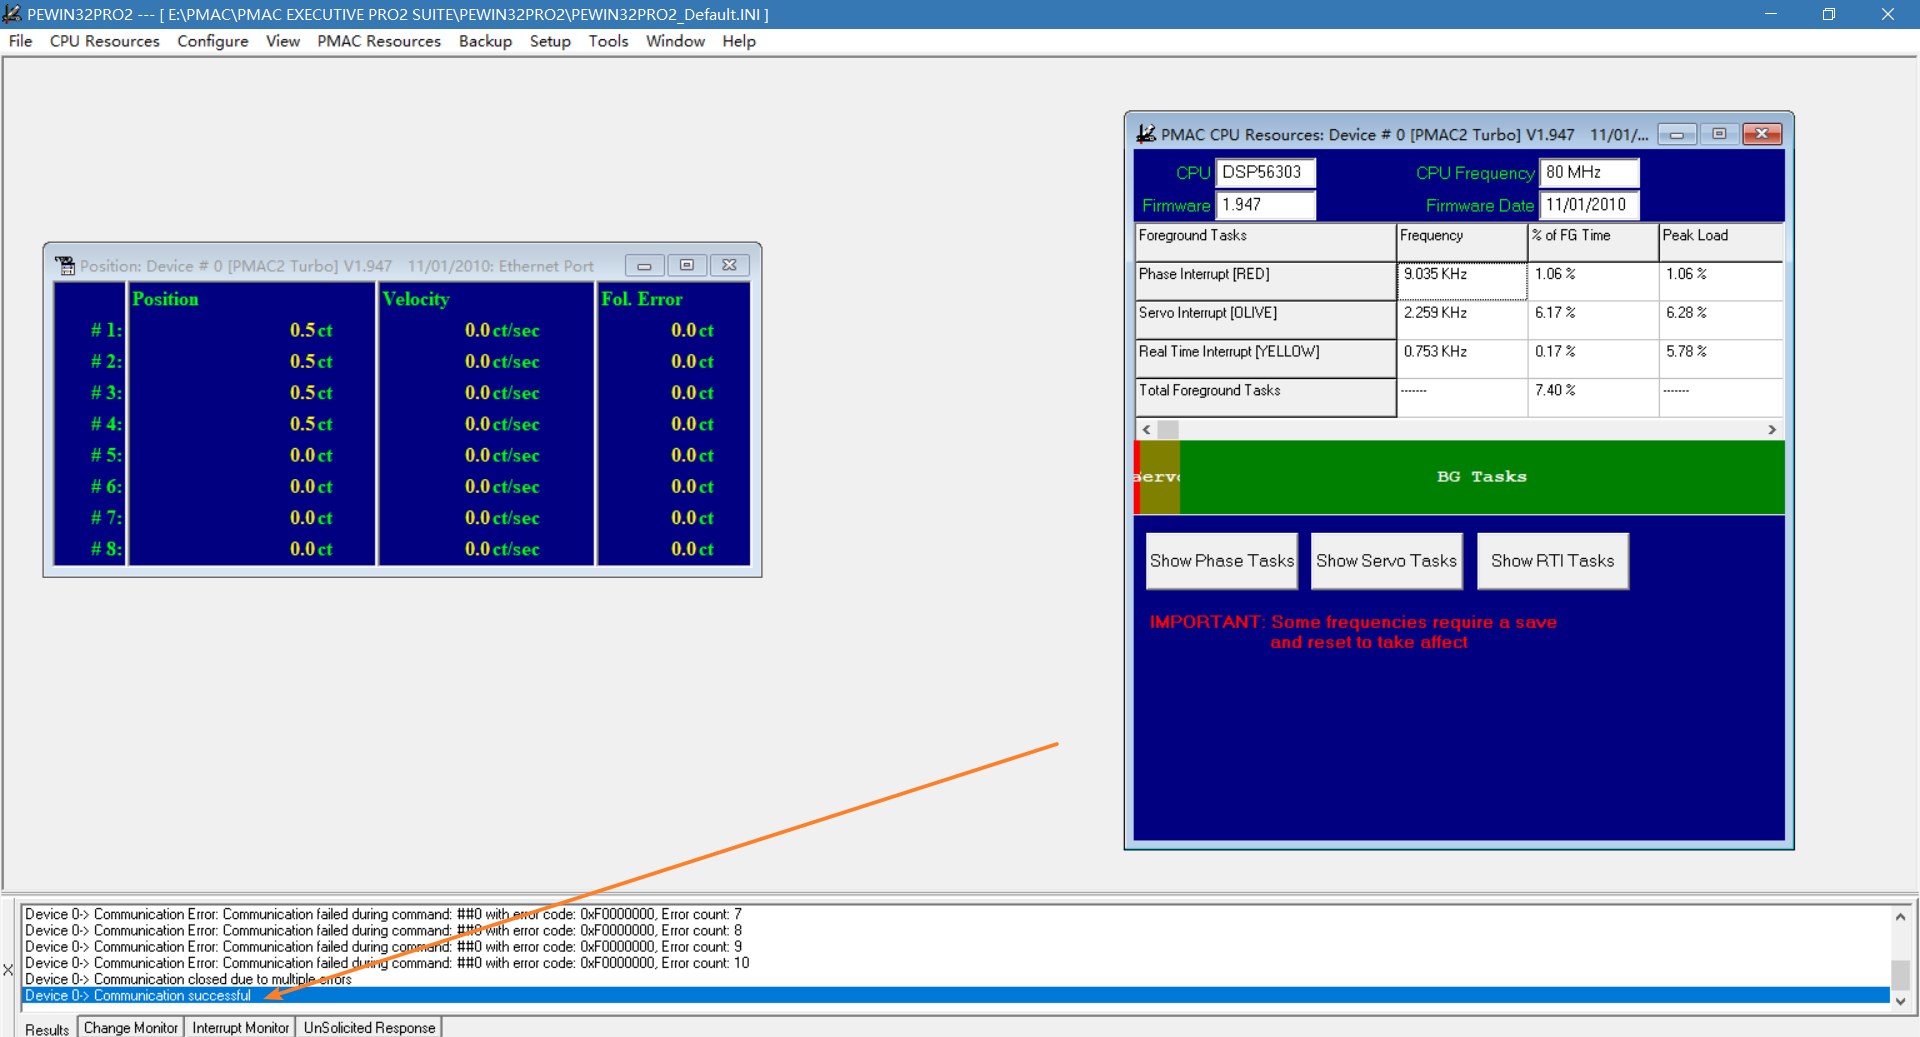
Task: Click the Show Phase Tasks button
Action: pos(1221,561)
